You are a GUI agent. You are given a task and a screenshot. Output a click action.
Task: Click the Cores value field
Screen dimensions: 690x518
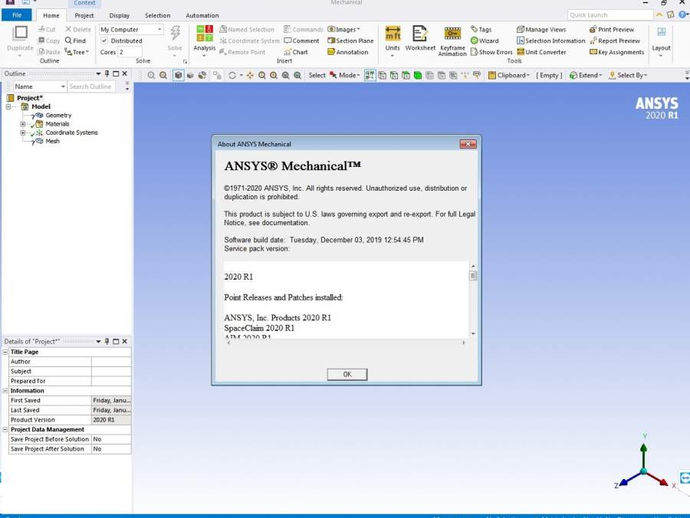pyautogui.click(x=130, y=52)
